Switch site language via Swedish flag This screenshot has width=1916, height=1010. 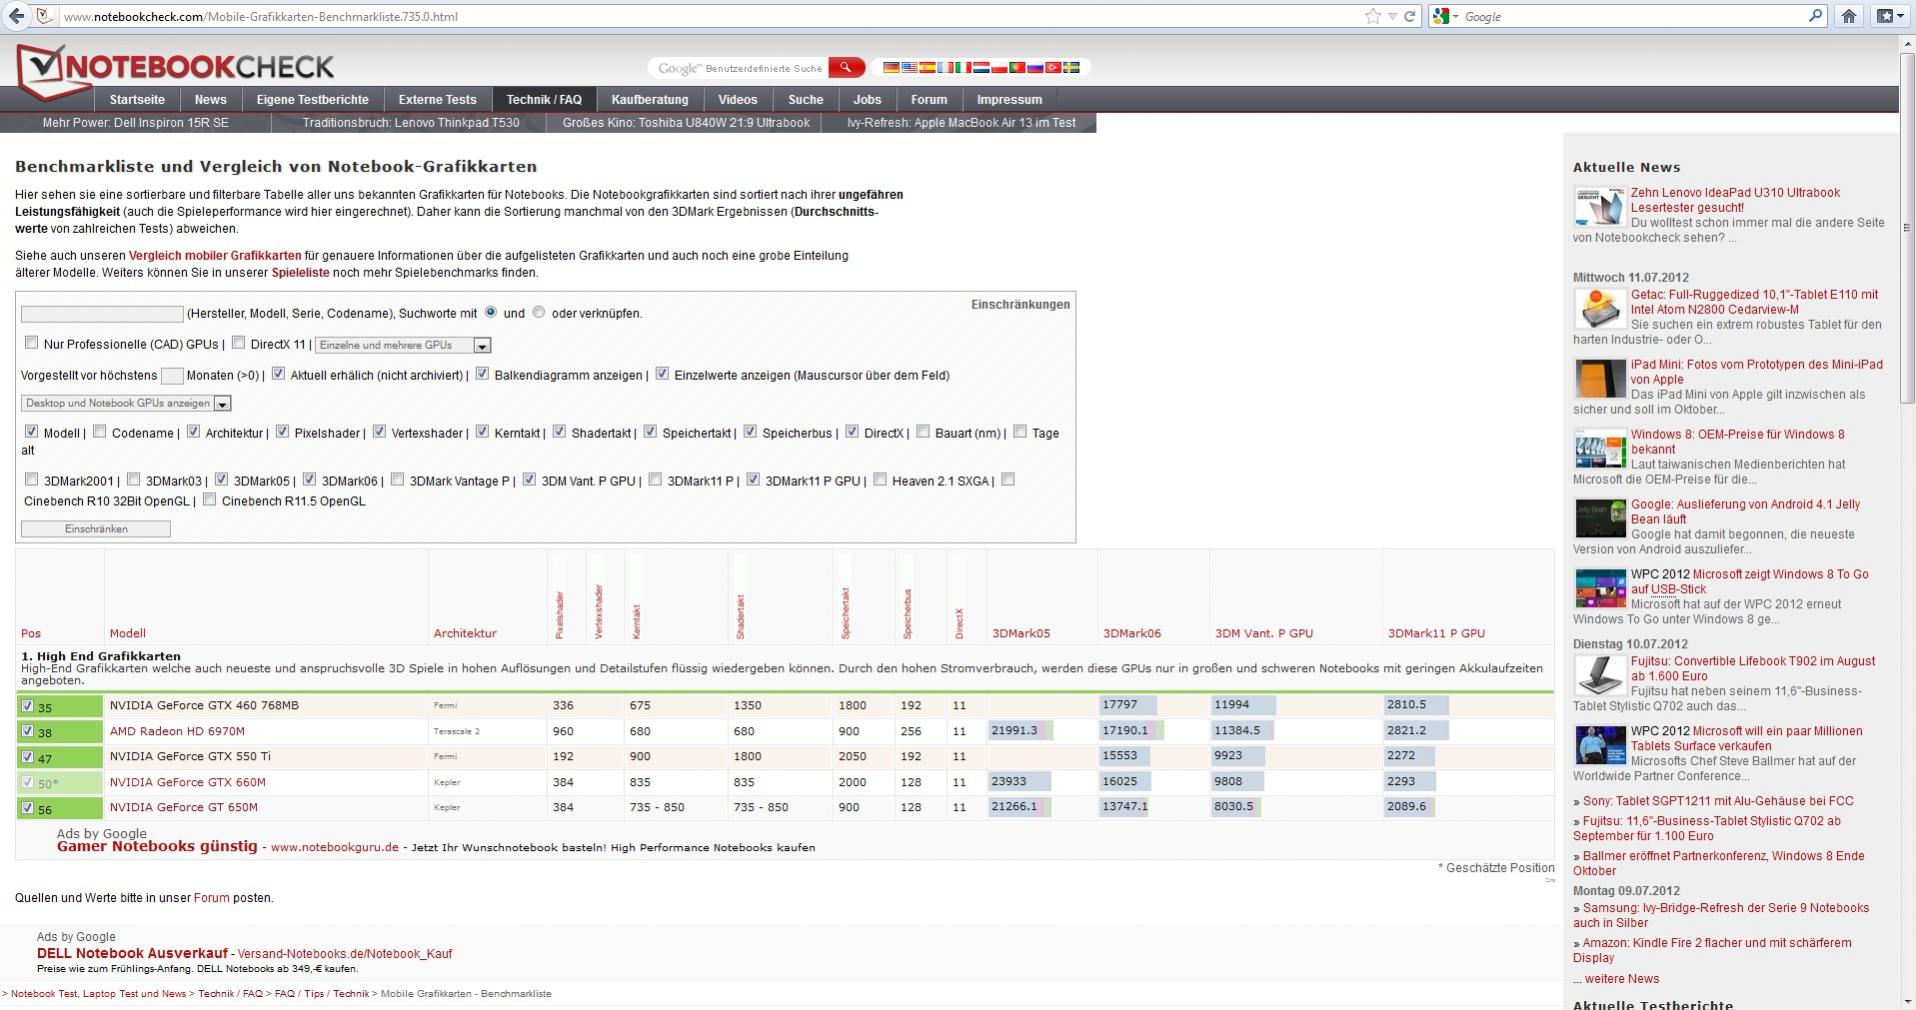coord(1071,67)
